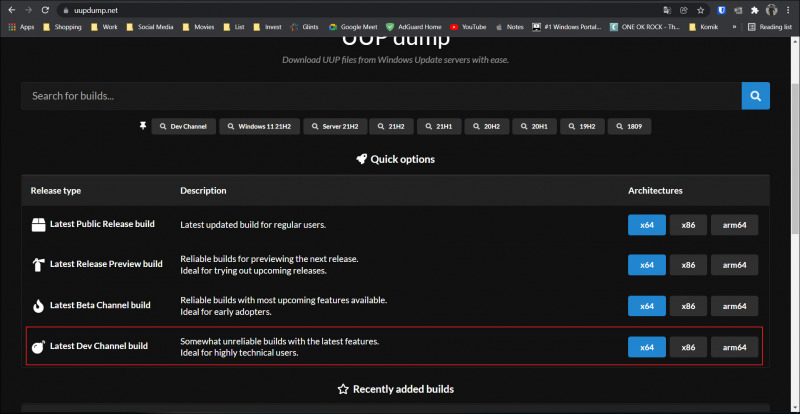Click the Release type column header

pos(56,191)
